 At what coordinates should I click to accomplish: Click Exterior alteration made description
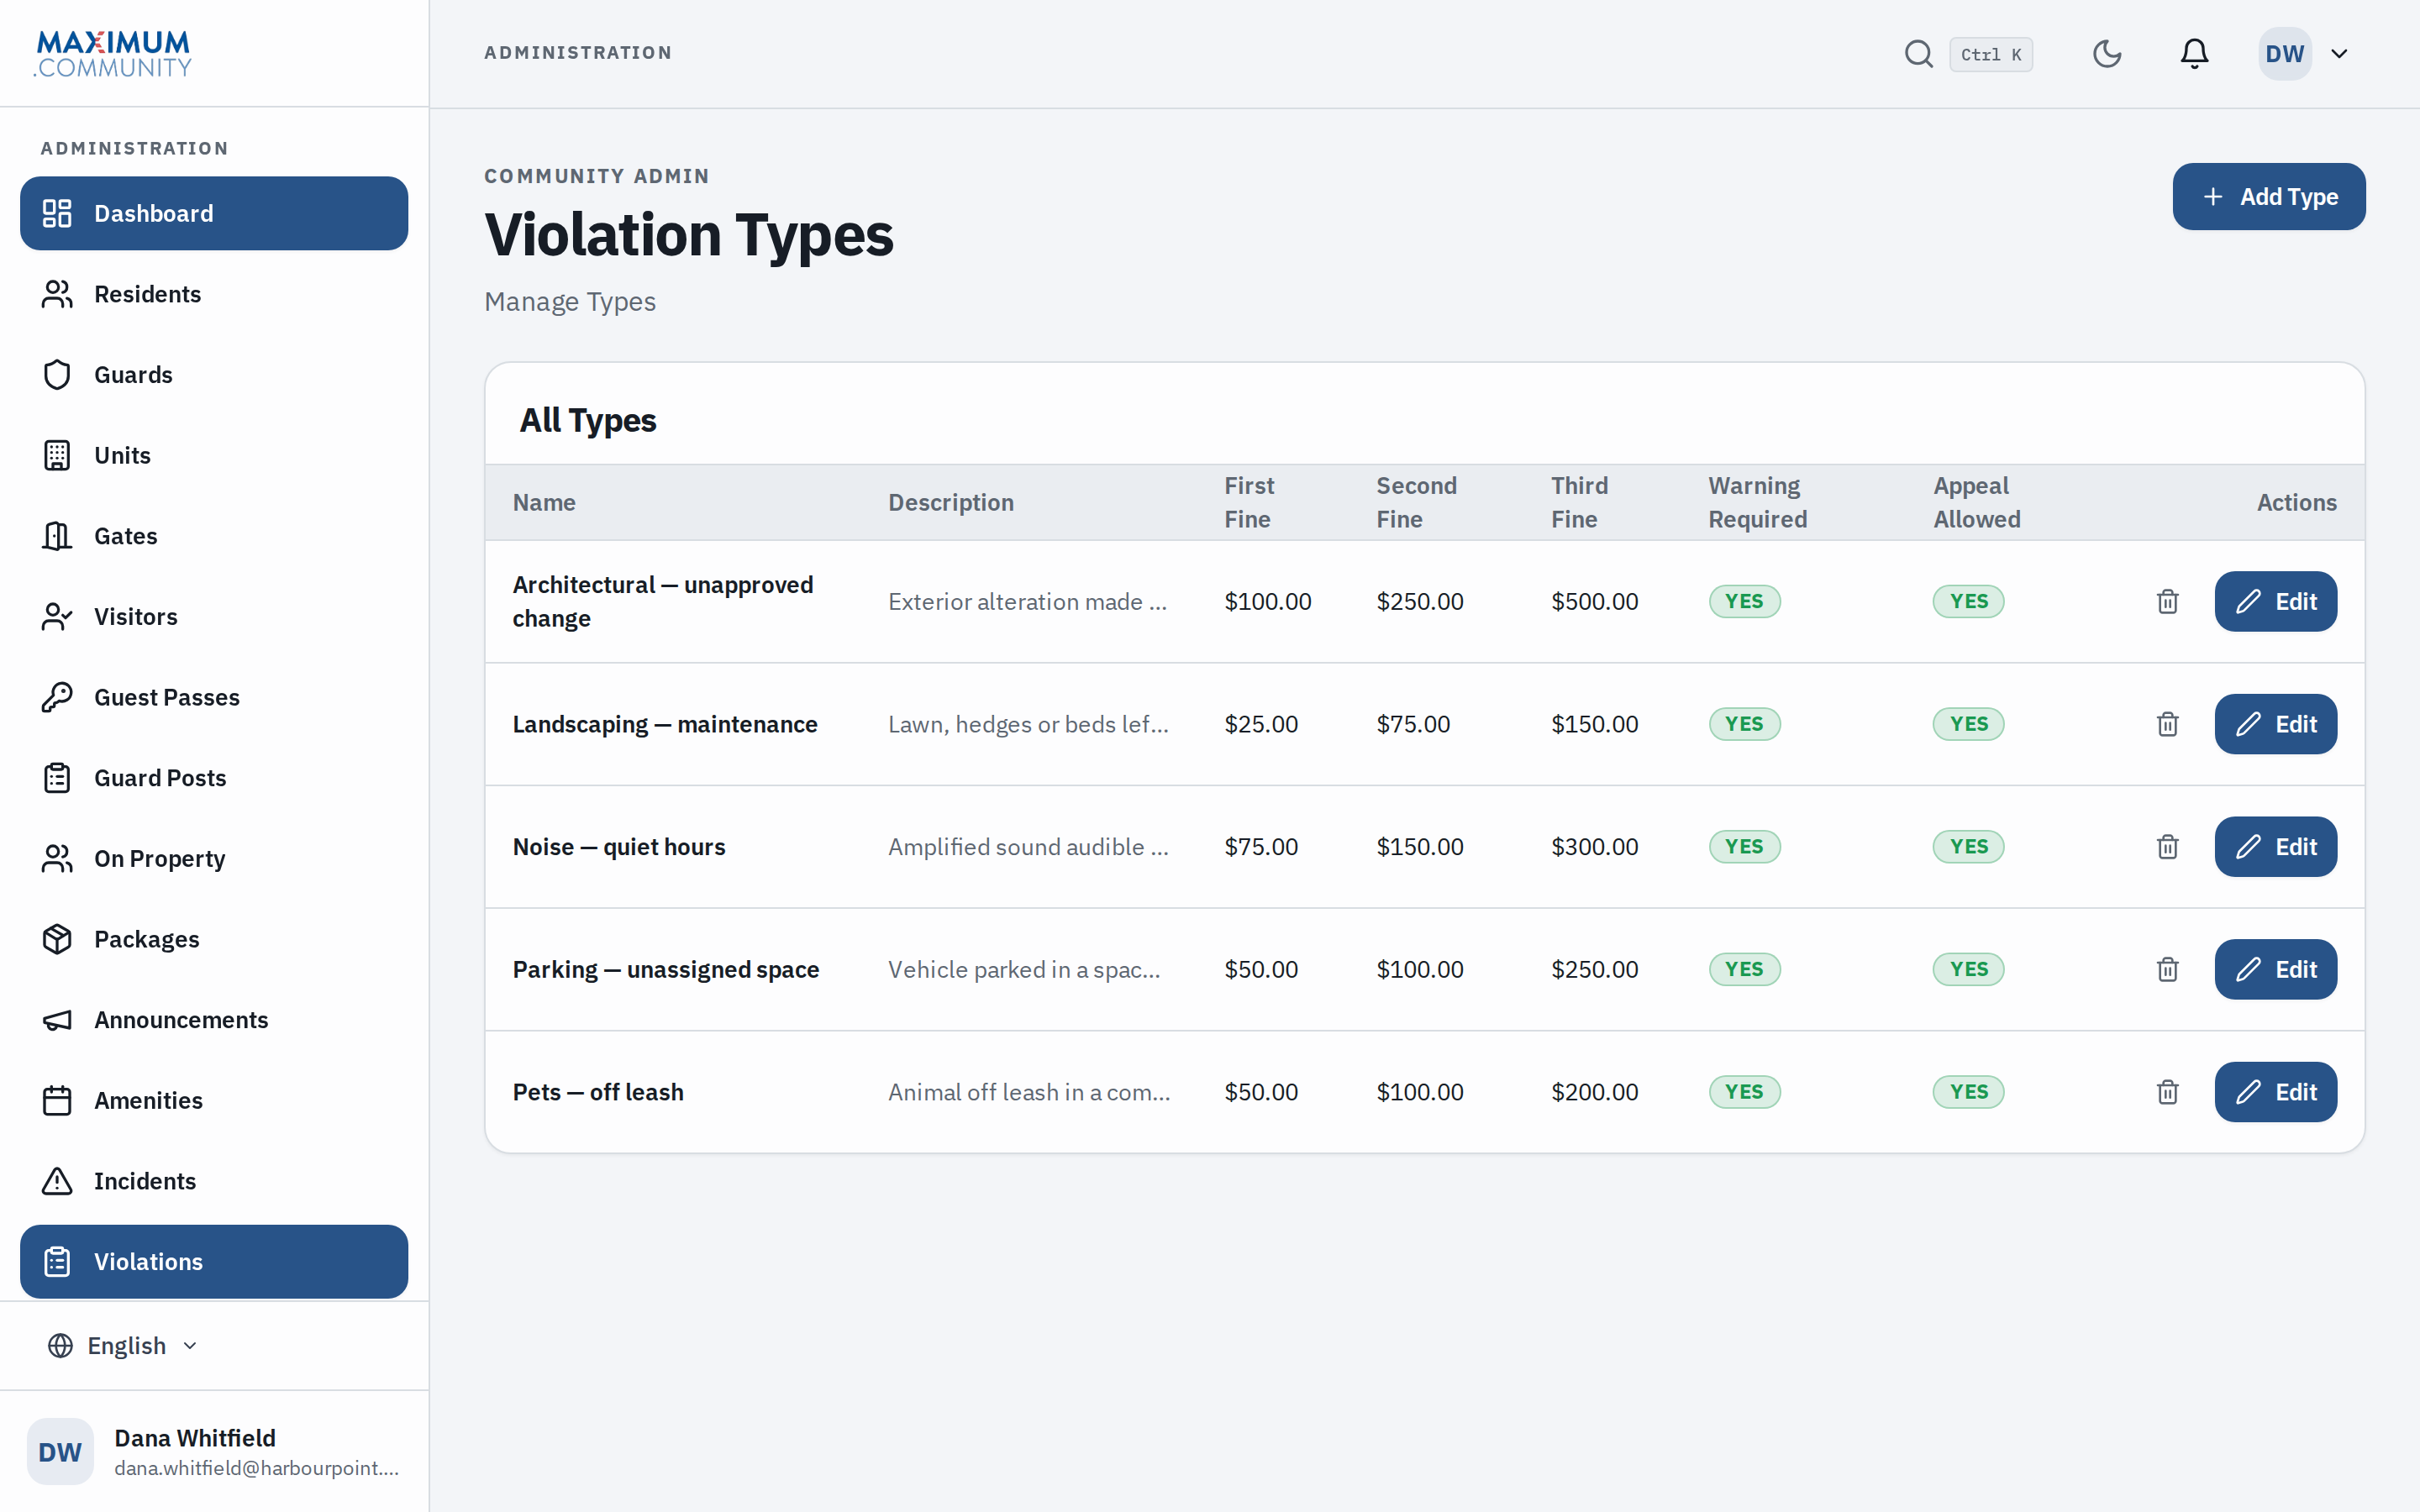click(x=1027, y=602)
